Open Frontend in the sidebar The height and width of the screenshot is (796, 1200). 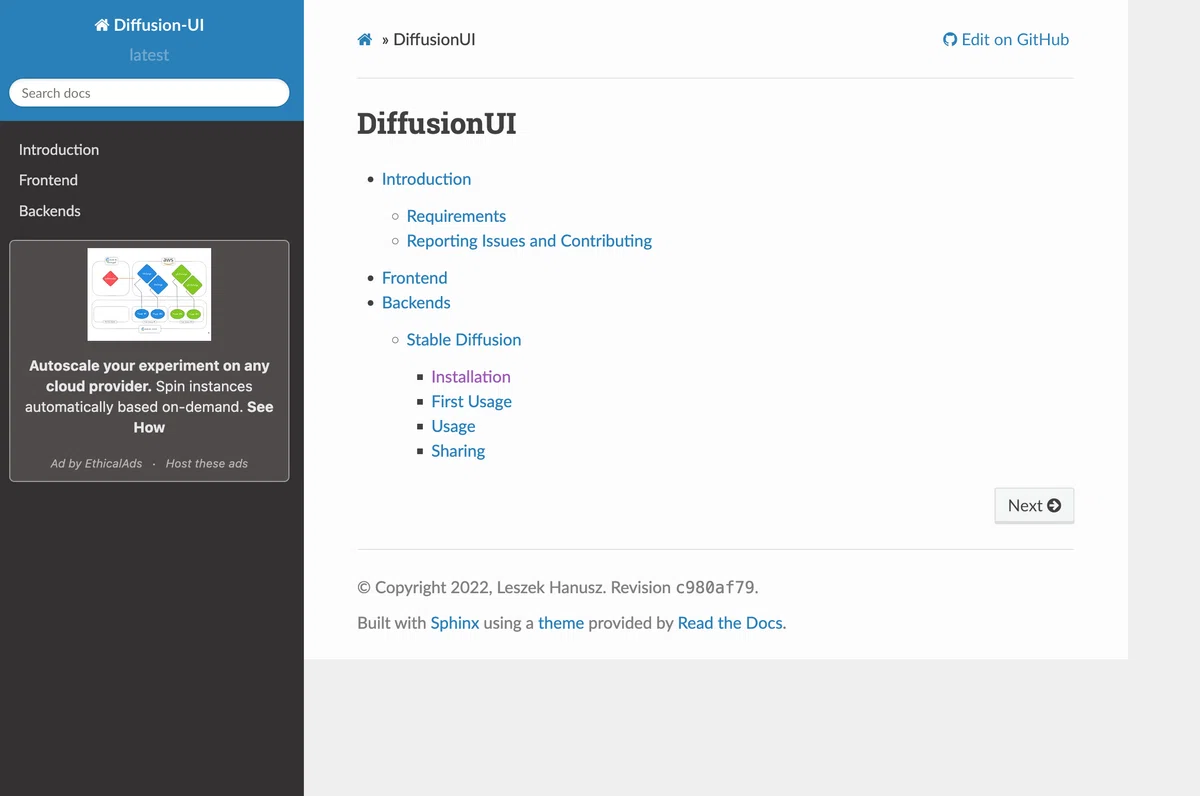[48, 180]
